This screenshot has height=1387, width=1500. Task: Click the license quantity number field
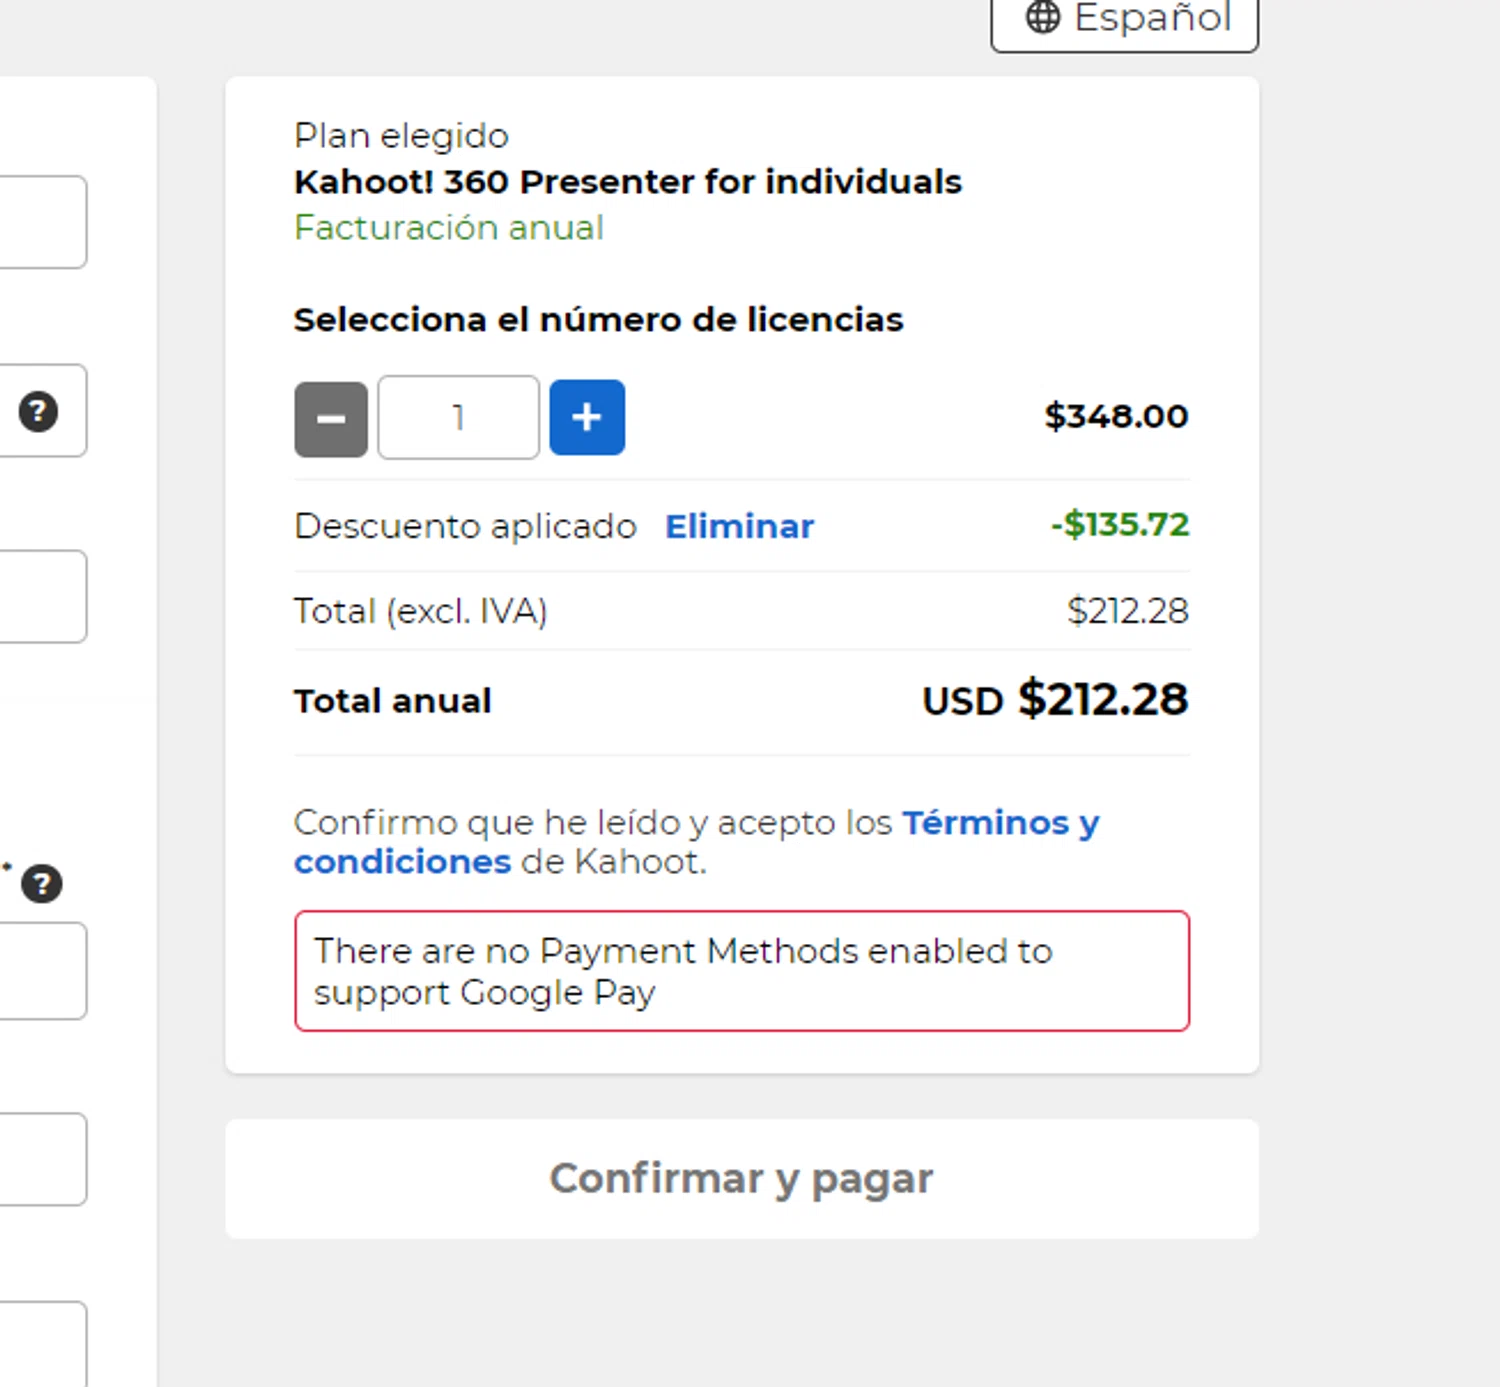(x=458, y=418)
